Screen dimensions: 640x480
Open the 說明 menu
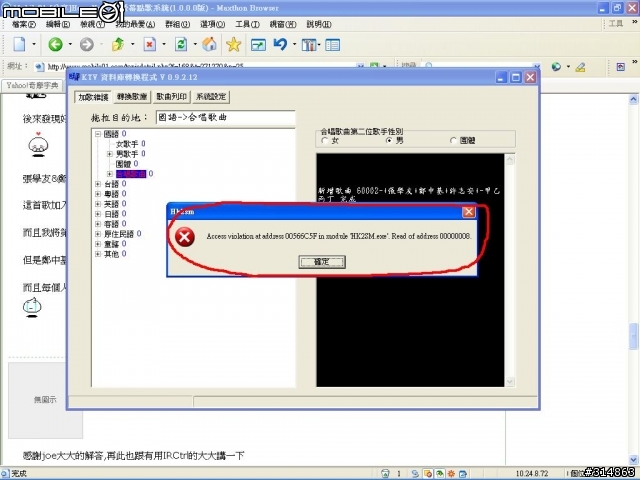click(319, 24)
